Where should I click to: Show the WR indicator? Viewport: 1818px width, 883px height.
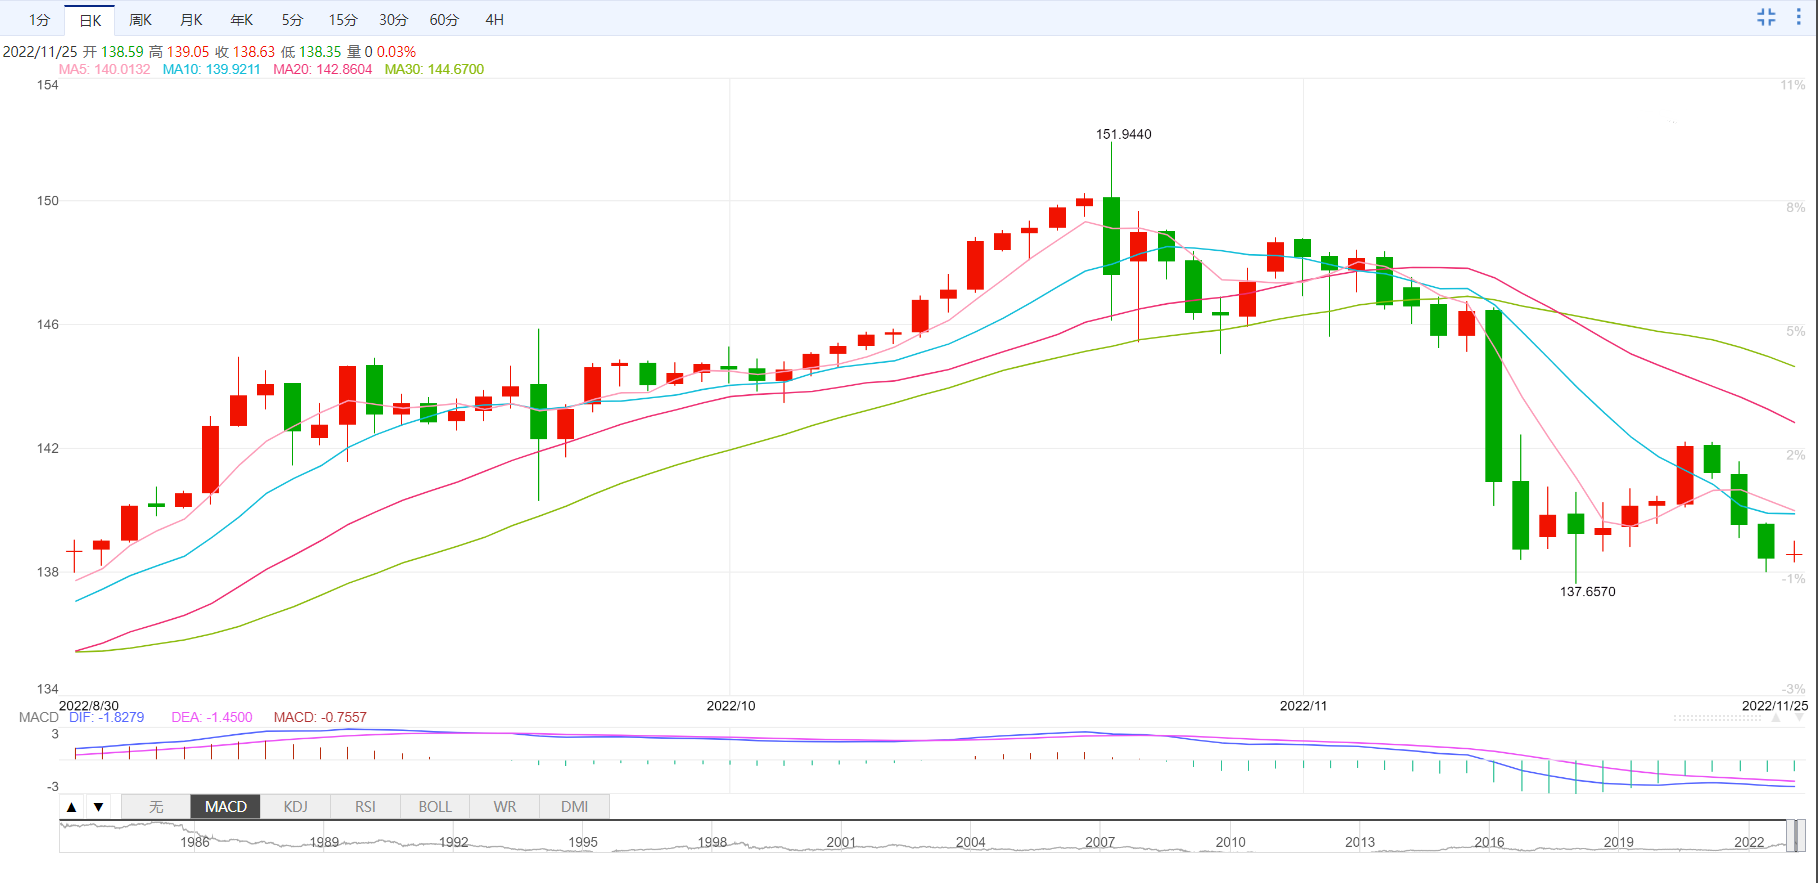click(505, 807)
